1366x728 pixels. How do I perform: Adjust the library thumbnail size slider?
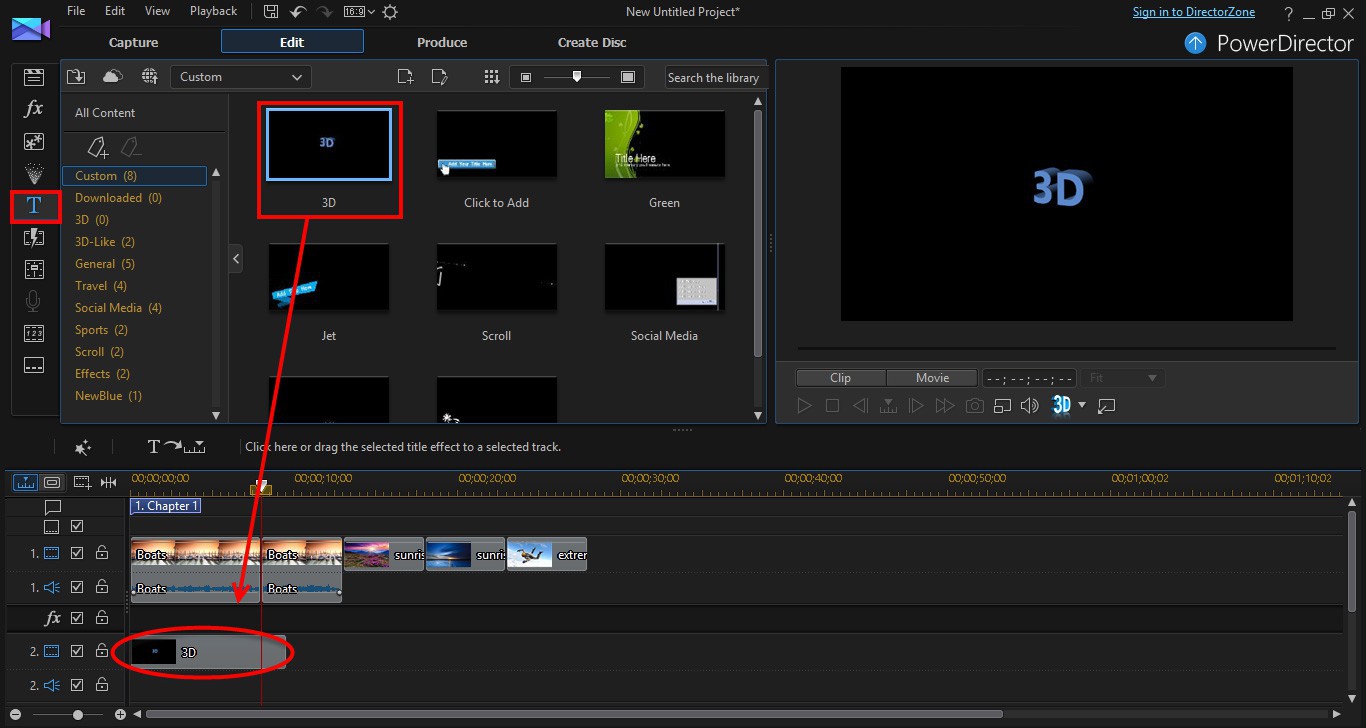pos(577,77)
